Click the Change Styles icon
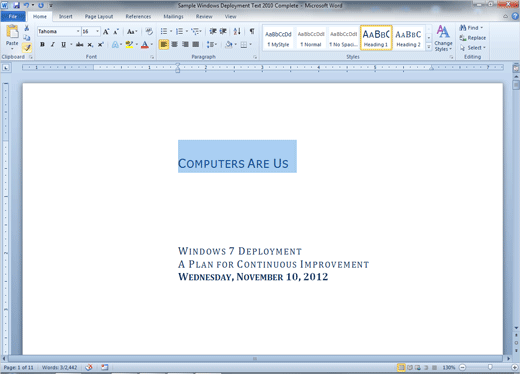This screenshot has height=374, width=520. 443,38
